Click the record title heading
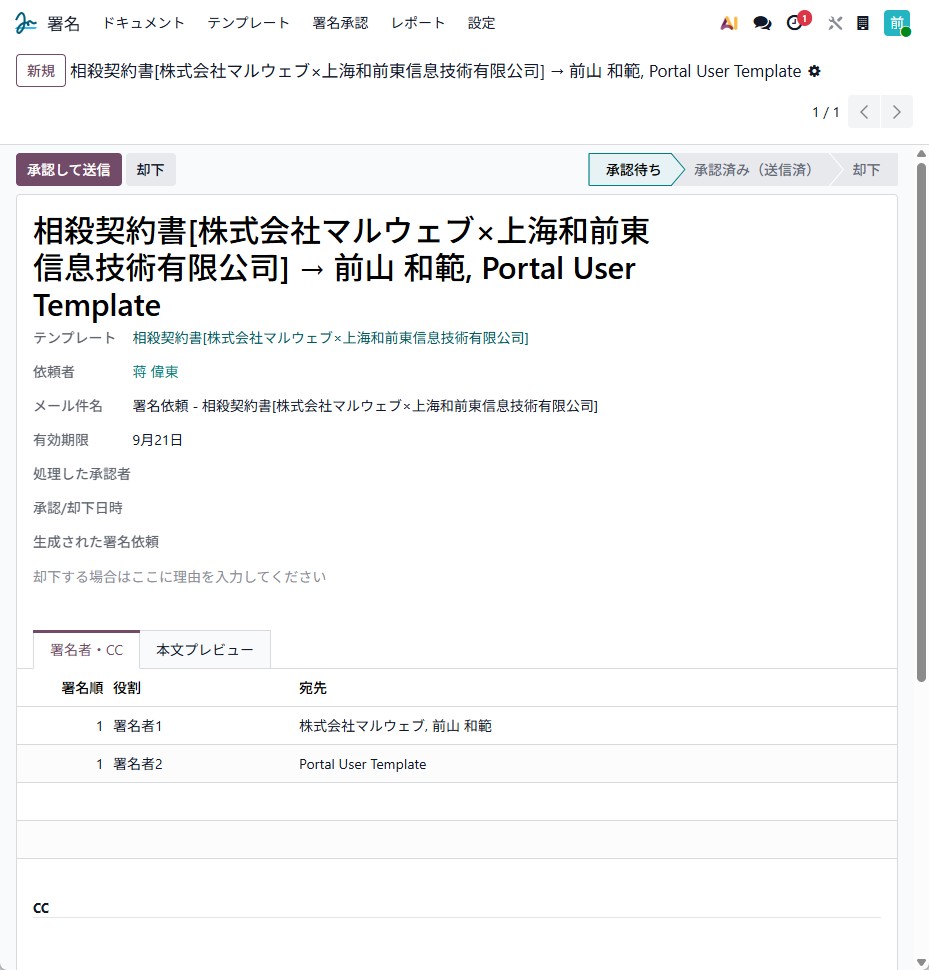Image resolution: width=929 pixels, height=970 pixels. tap(341, 268)
